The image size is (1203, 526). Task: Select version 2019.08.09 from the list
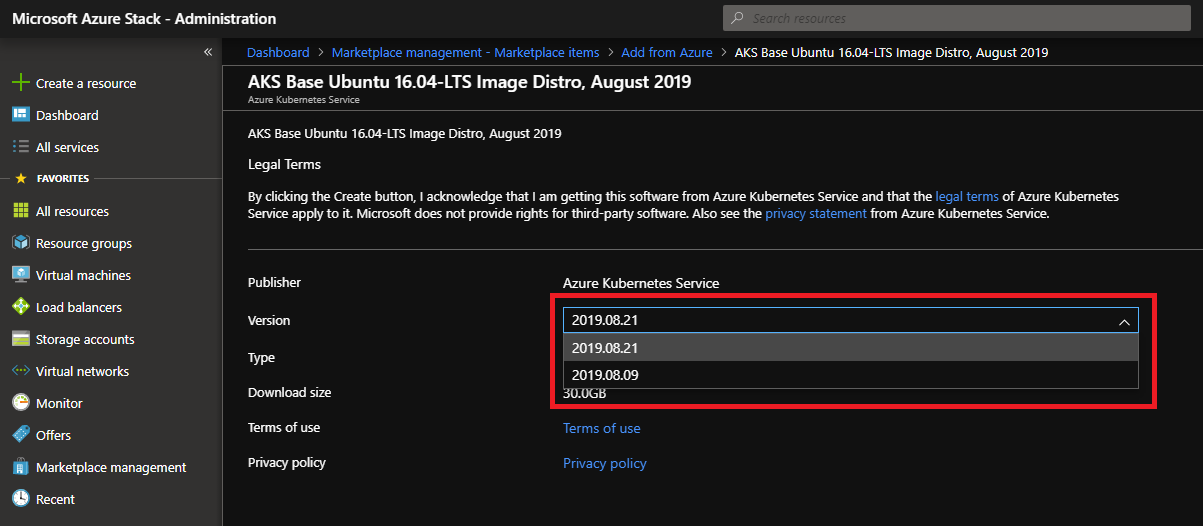(x=850, y=375)
